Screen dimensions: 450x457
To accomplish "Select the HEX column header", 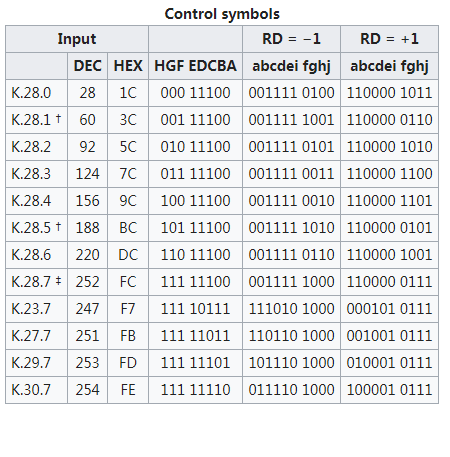I will pyautogui.click(x=128, y=66).
